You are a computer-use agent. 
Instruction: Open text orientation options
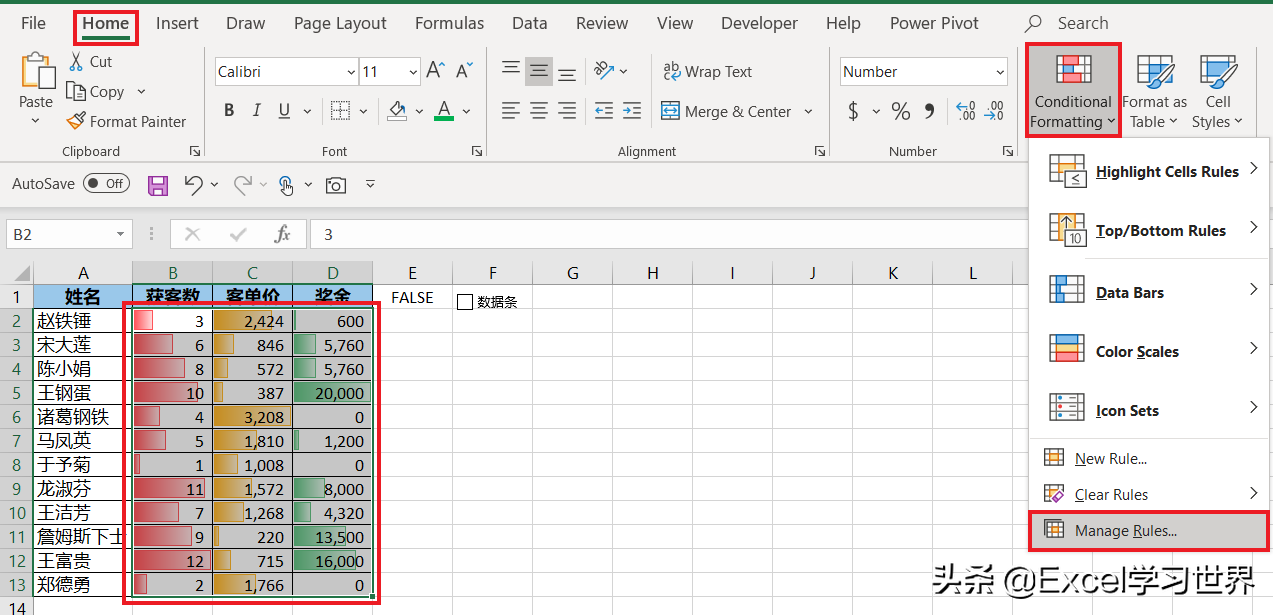pos(604,71)
